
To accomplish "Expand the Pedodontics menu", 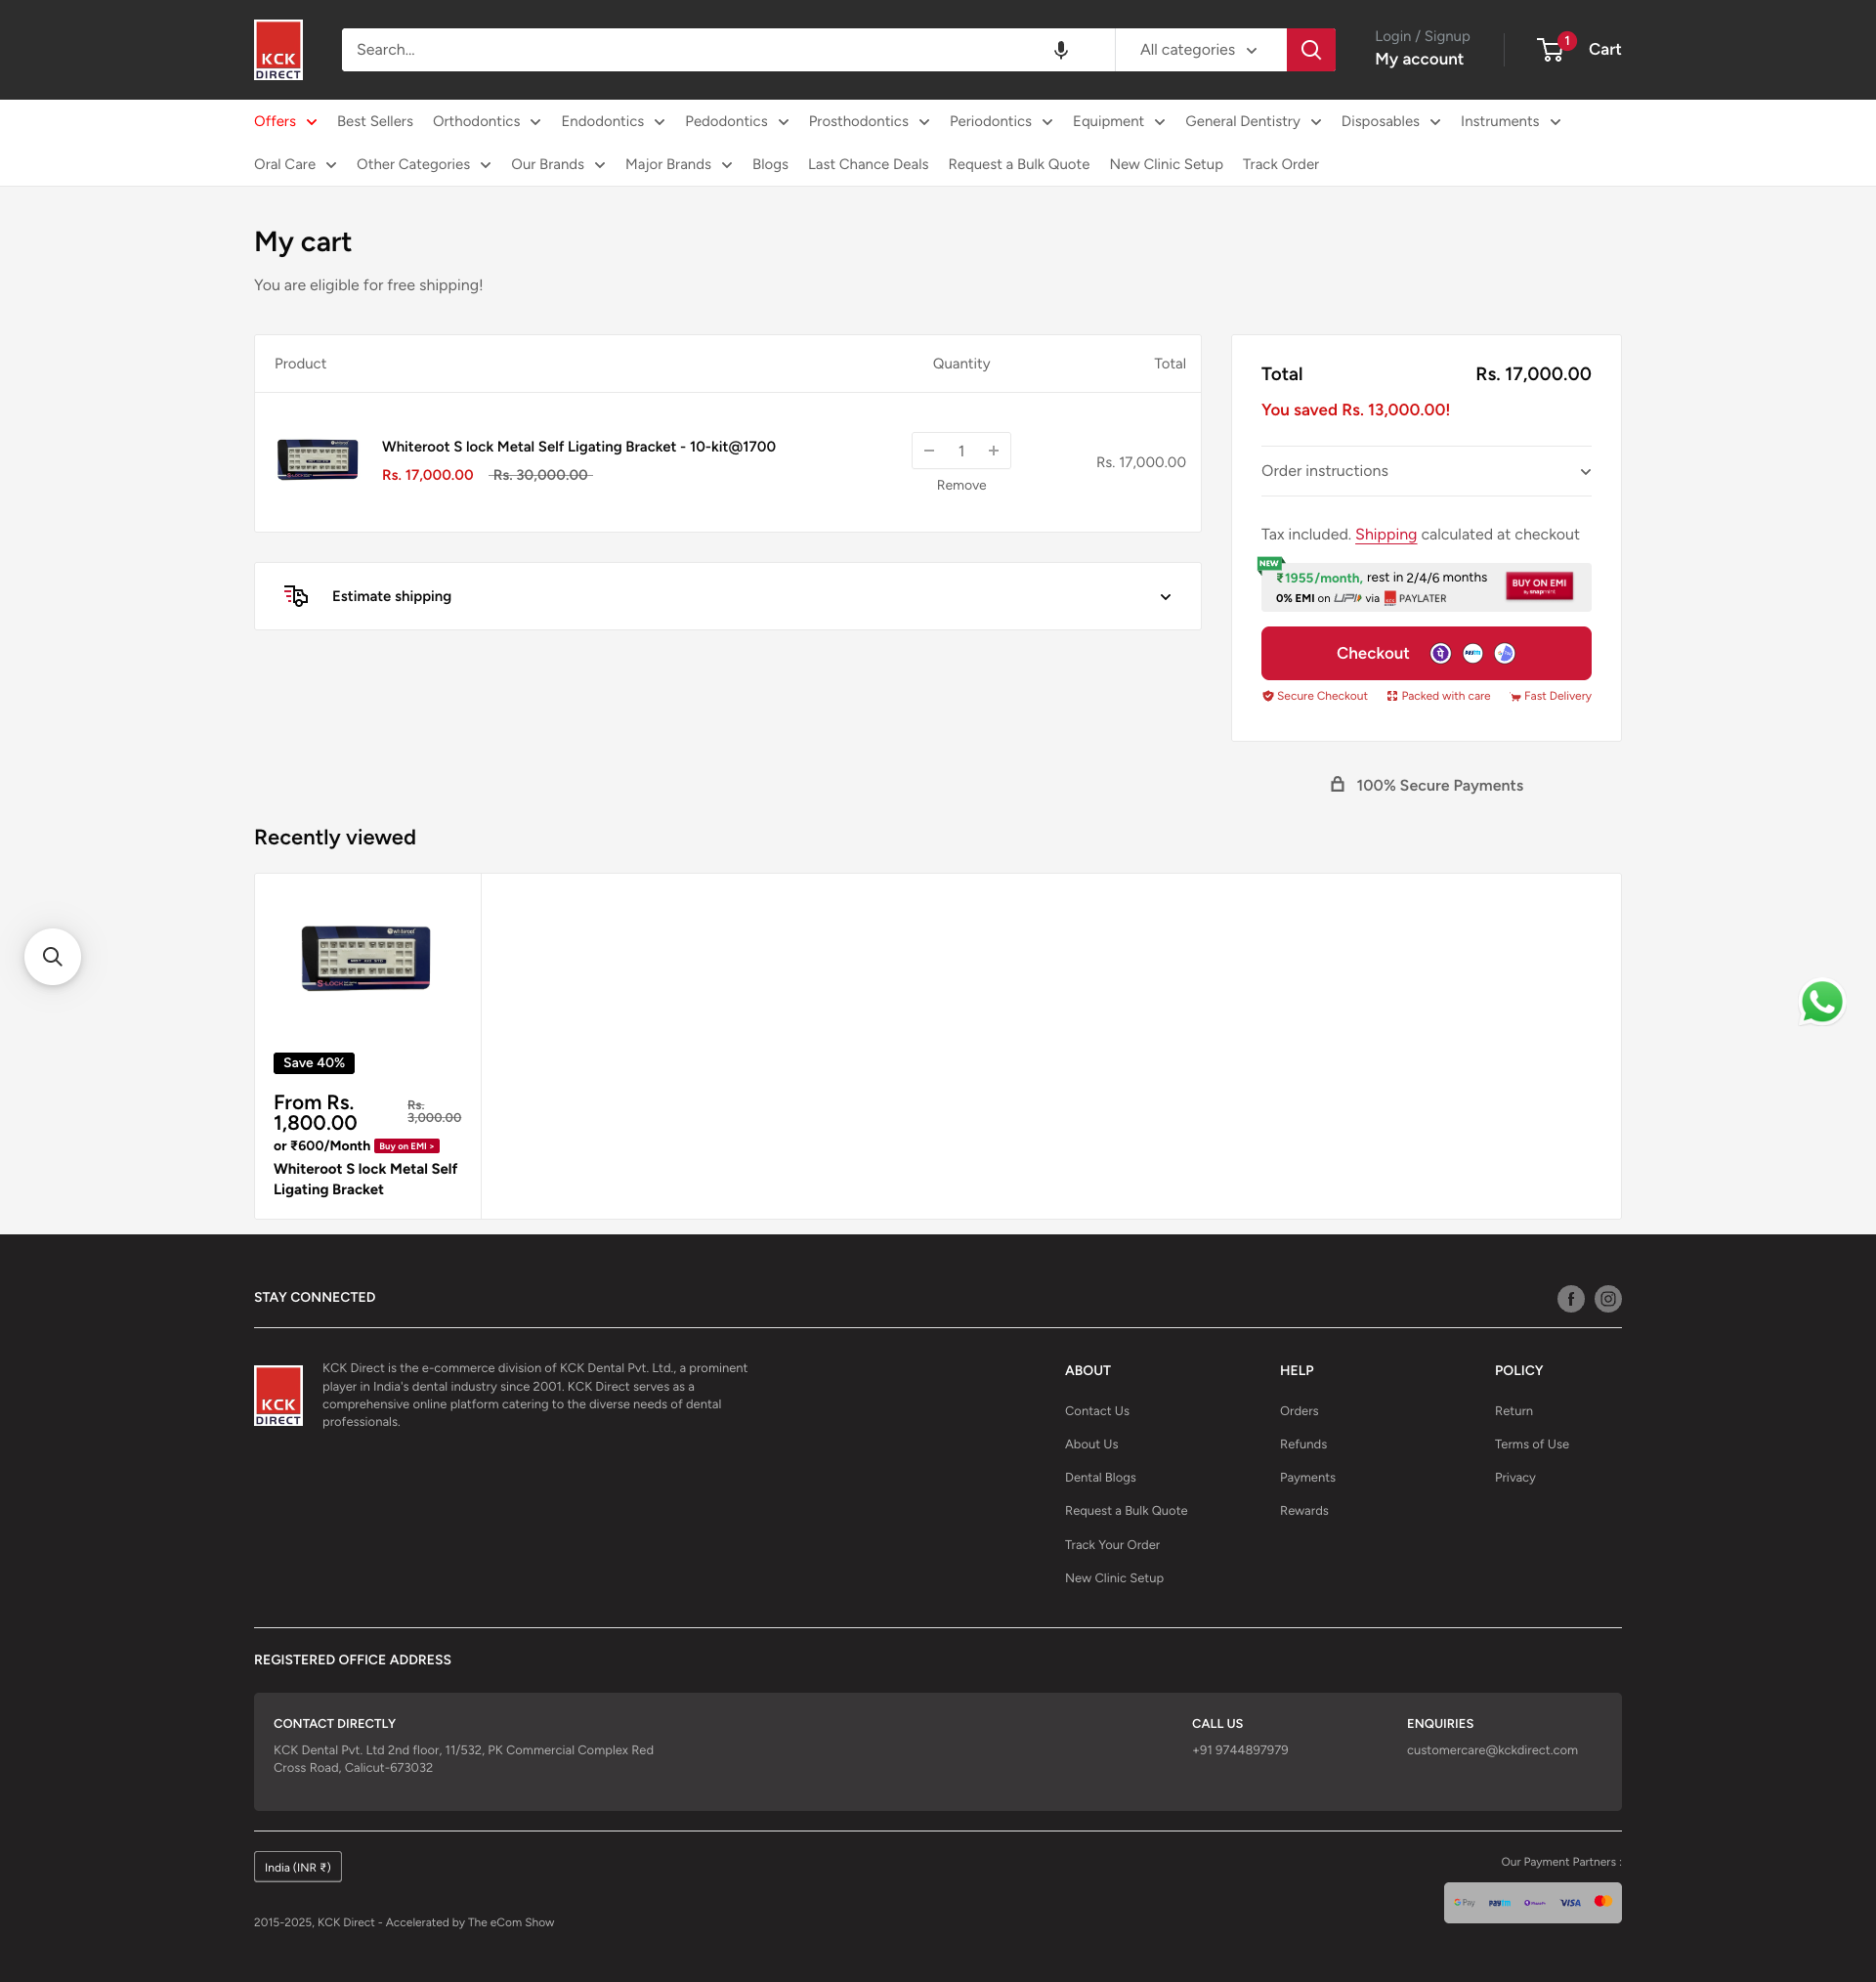I will click(x=737, y=121).
